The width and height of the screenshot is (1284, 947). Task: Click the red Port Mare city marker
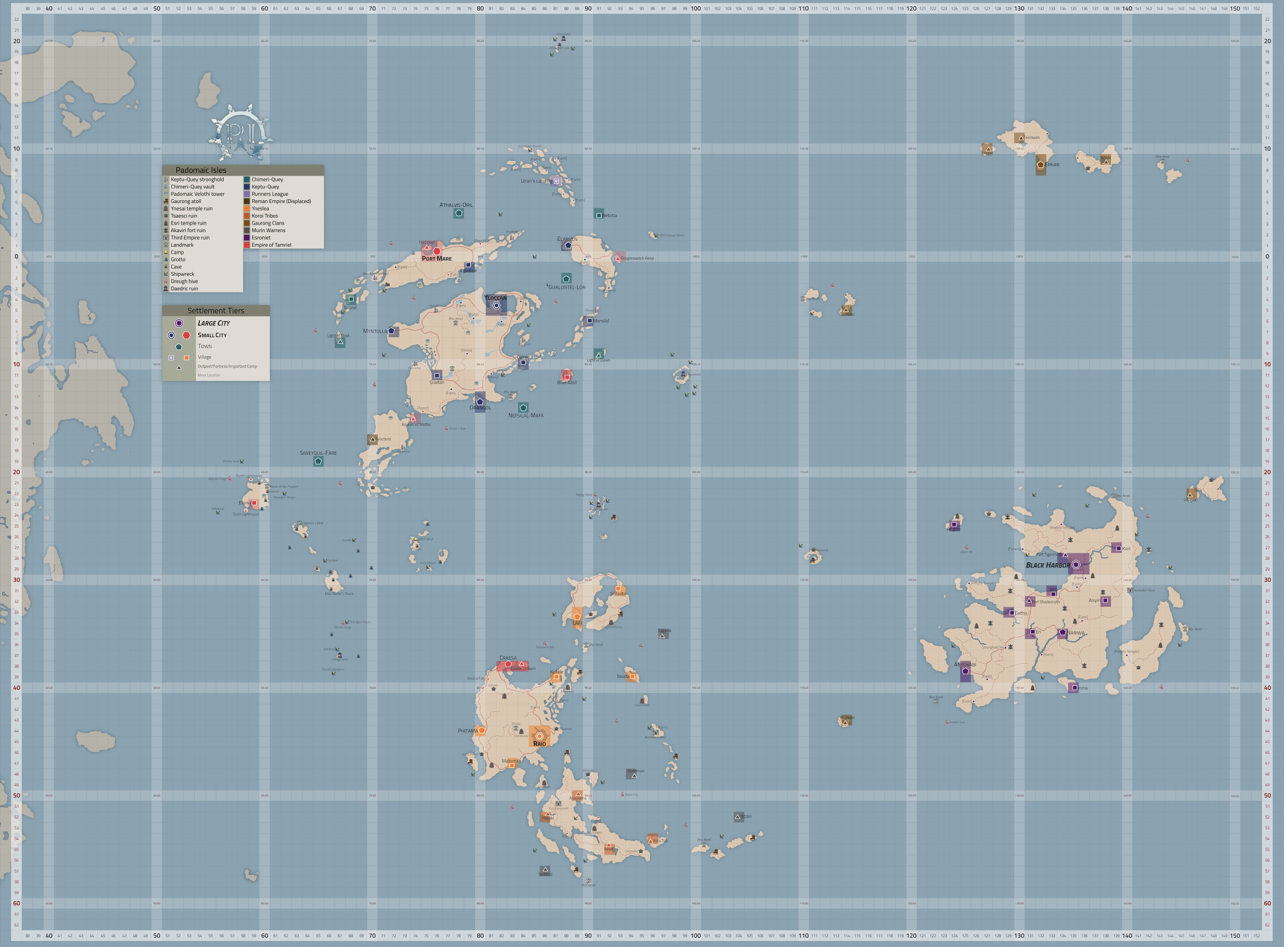coord(437,251)
